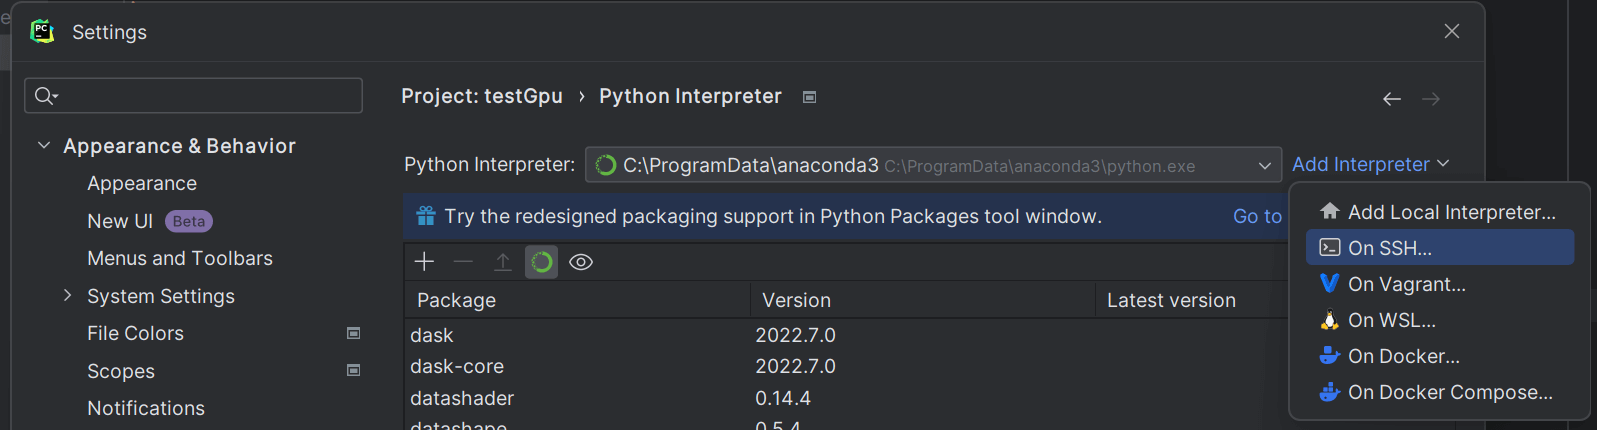This screenshot has height=430, width=1597.
Task: Click the project icon beside Scopes
Action: point(353,370)
